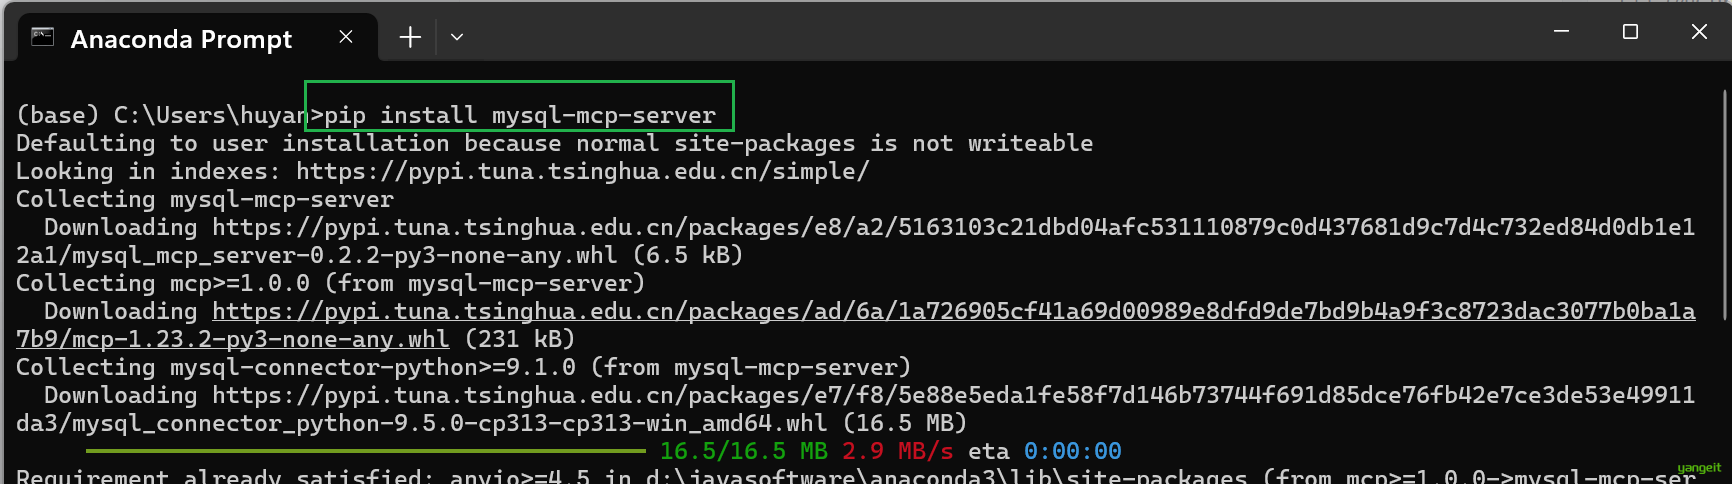Minimize the terminal window
This screenshot has width=1732, height=484.
(x=1561, y=32)
